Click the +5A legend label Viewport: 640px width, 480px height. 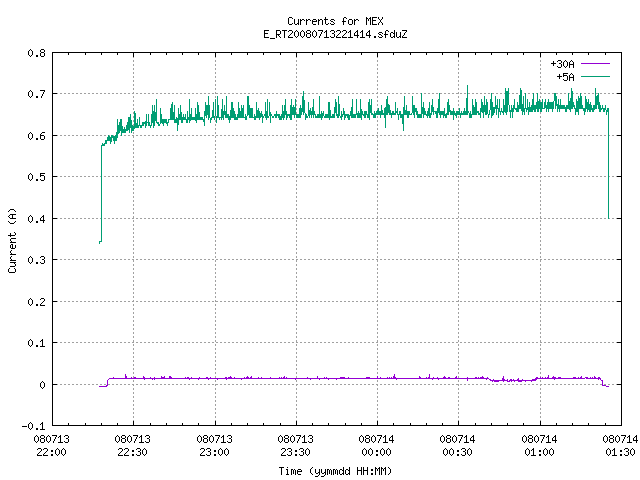pos(565,77)
